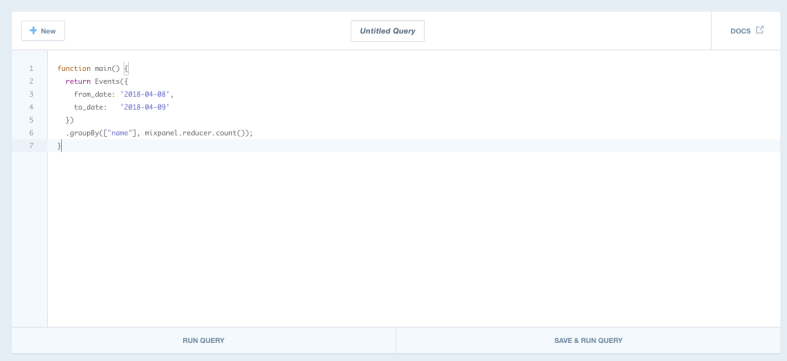This screenshot has height=361, width=787.
Task: Click the closing '})' on line 5
Action: pyautogui.click(x=70, y=120)
